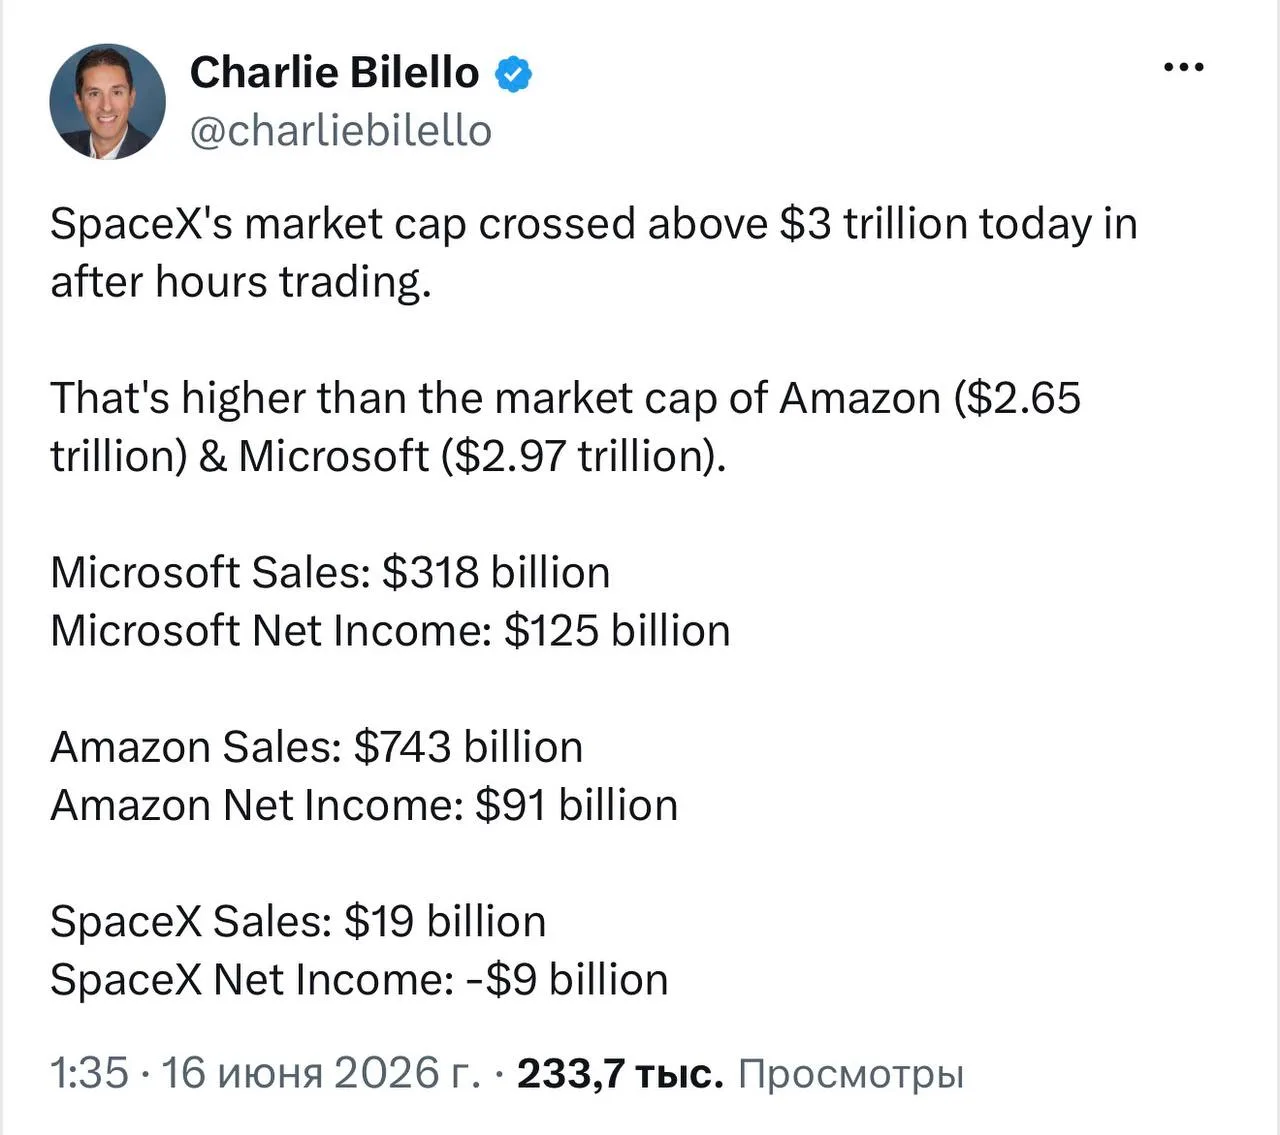The width and height of the screenshot is (1280, 1135).
Task: Open Charlie Bilello's profile photo
Action: pyautogui.click(x=108, y=101)
